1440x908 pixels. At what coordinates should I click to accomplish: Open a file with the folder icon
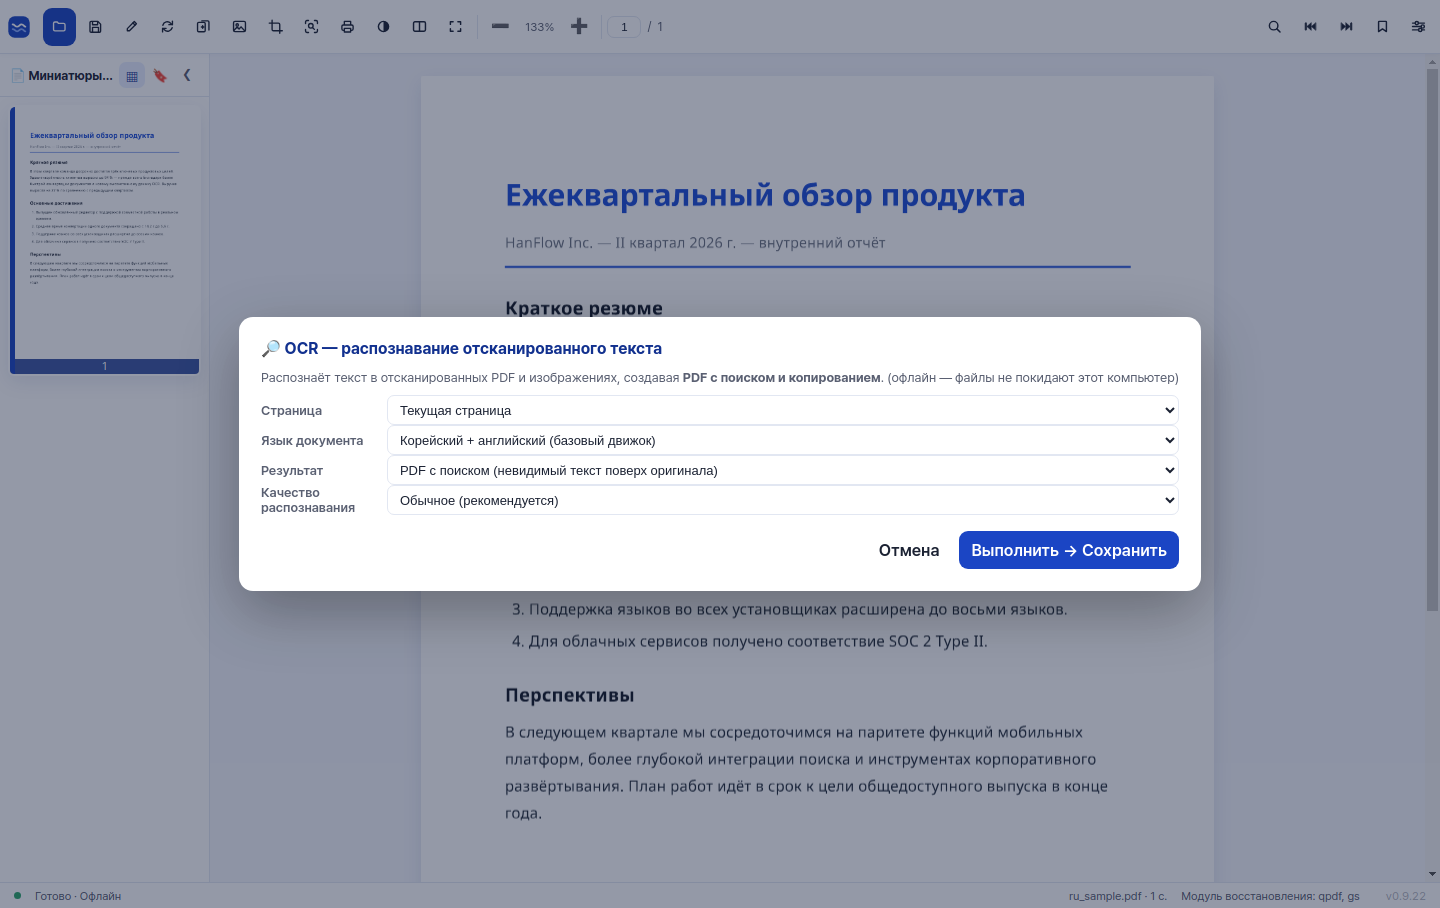(x=59, y=27)
